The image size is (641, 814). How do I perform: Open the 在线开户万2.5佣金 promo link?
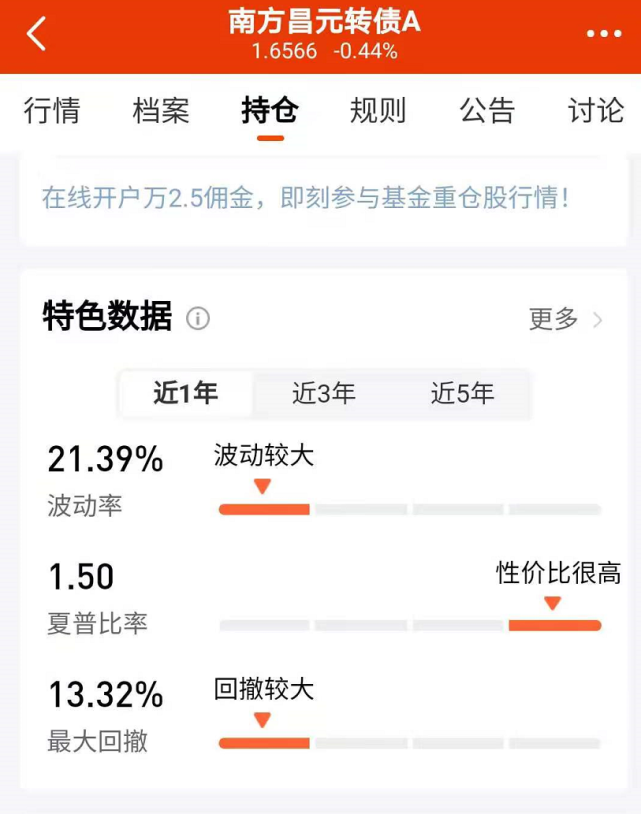point(305,197)
